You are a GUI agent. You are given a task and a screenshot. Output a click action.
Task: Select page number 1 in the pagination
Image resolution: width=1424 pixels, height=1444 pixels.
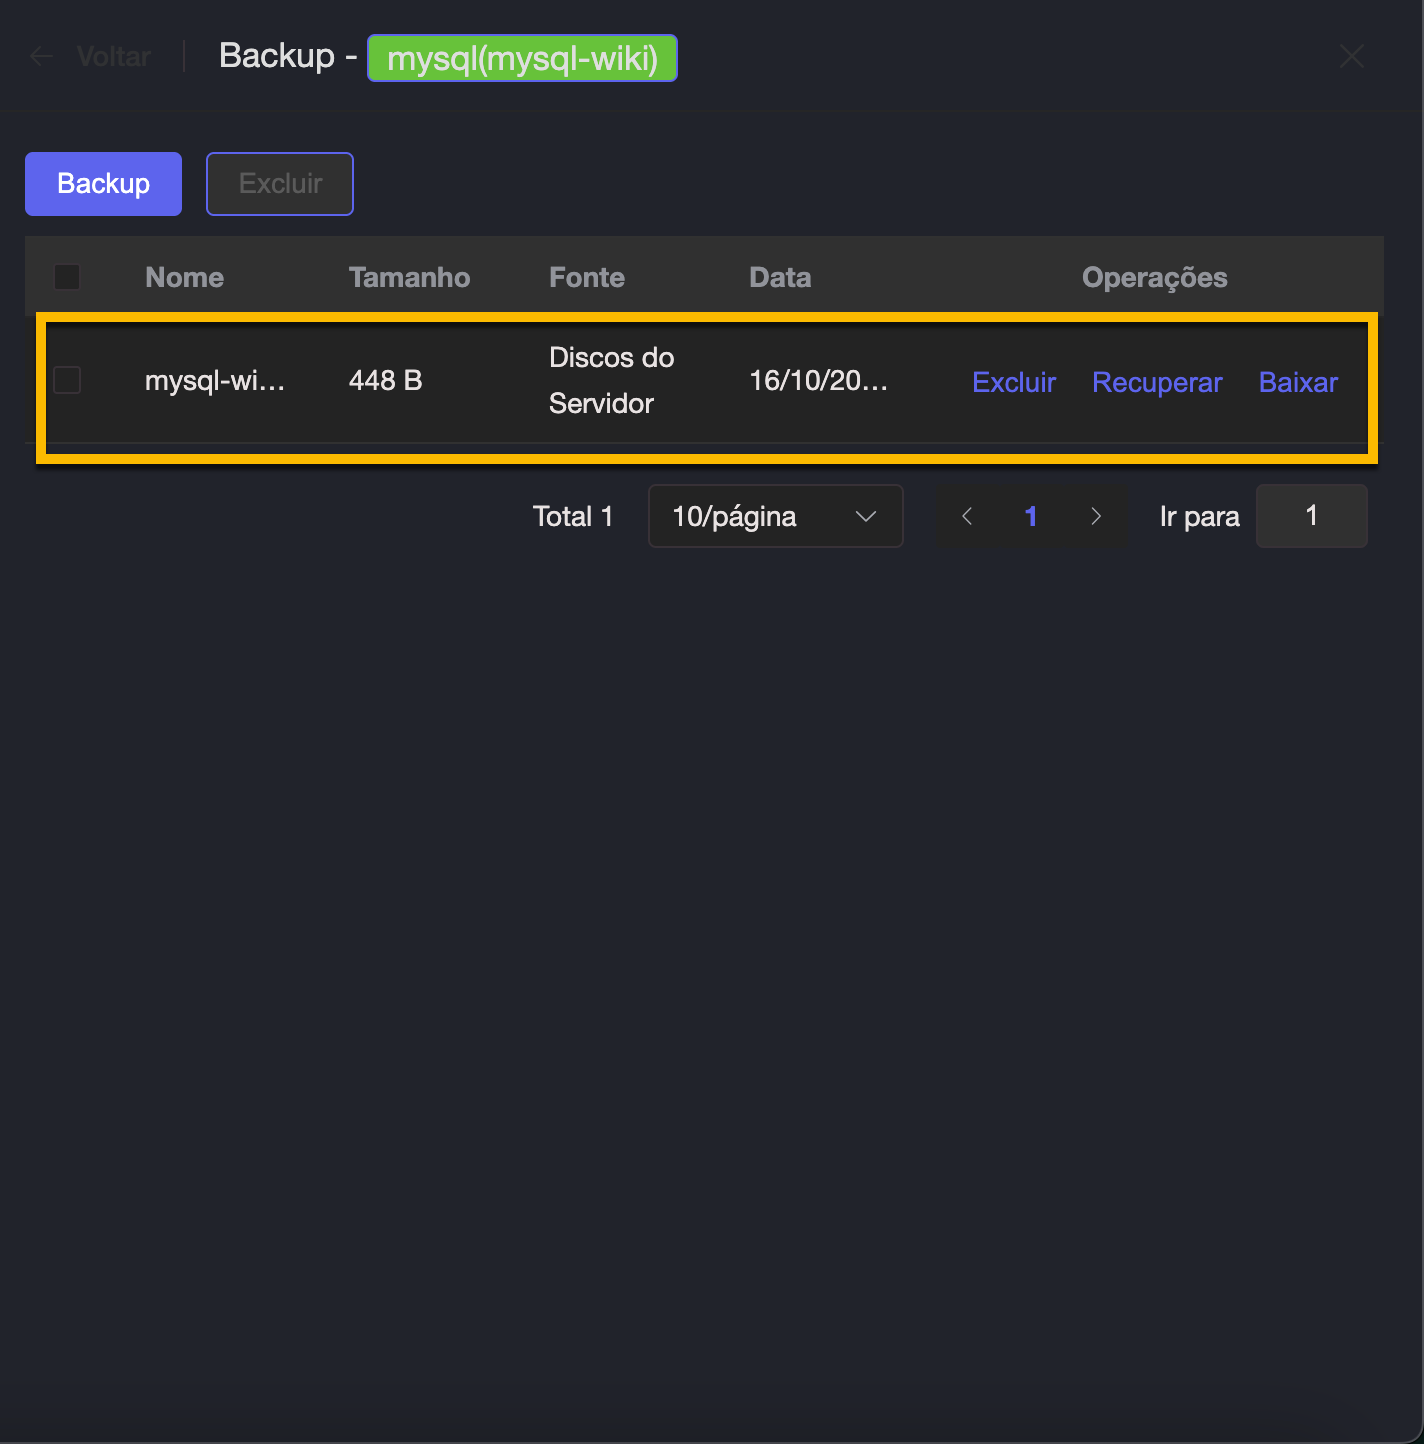[x=1031, y=517]
